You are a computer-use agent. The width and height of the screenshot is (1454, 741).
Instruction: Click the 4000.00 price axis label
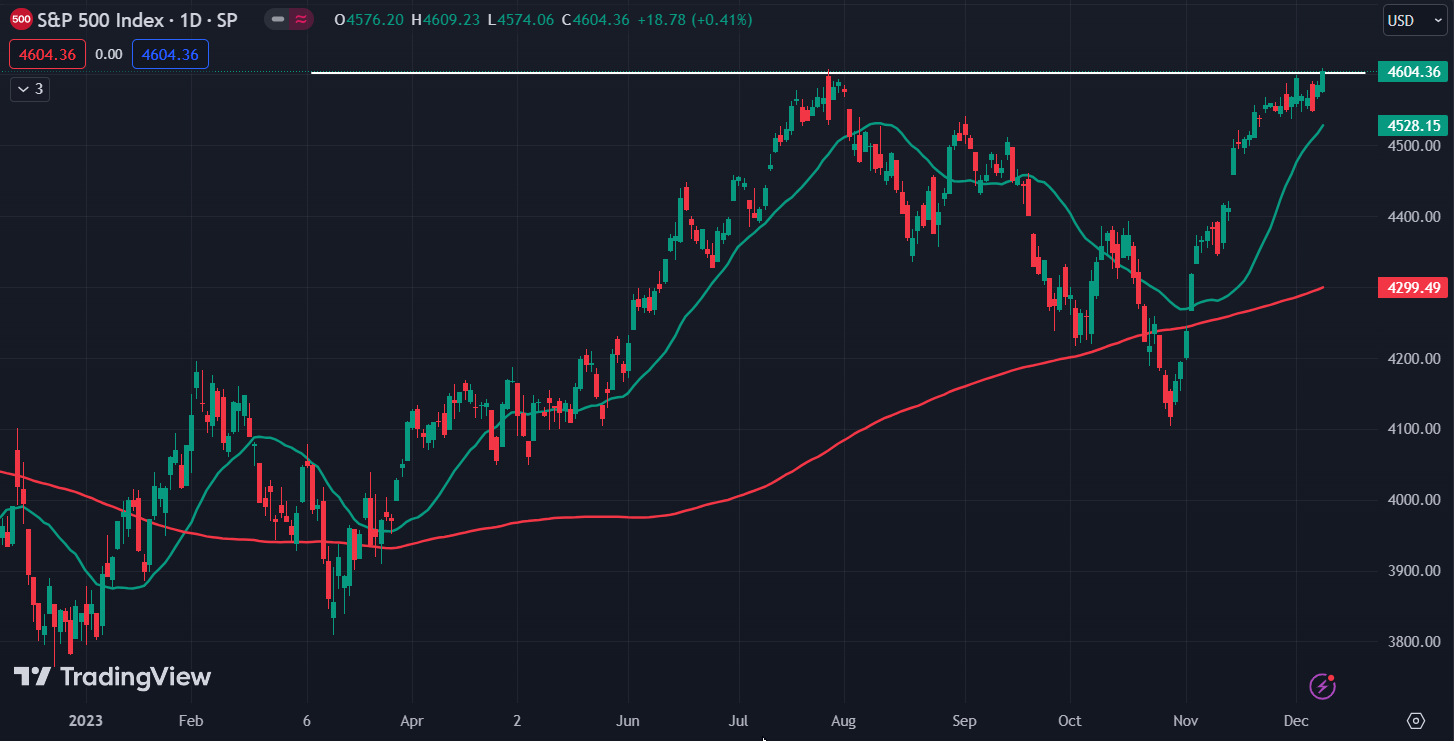click(x=1416, y=500)
